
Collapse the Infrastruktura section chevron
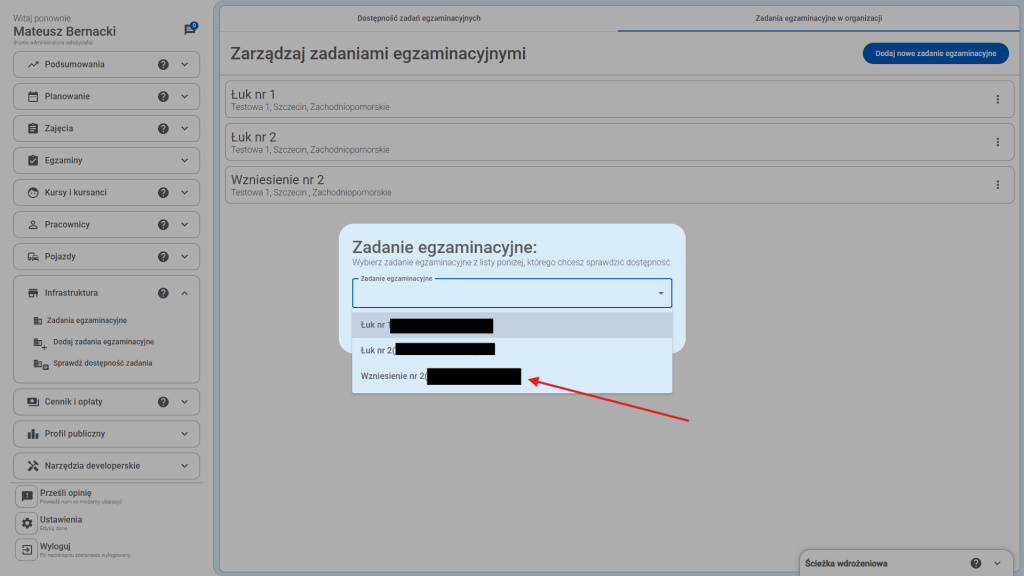[x=185, y=293]
